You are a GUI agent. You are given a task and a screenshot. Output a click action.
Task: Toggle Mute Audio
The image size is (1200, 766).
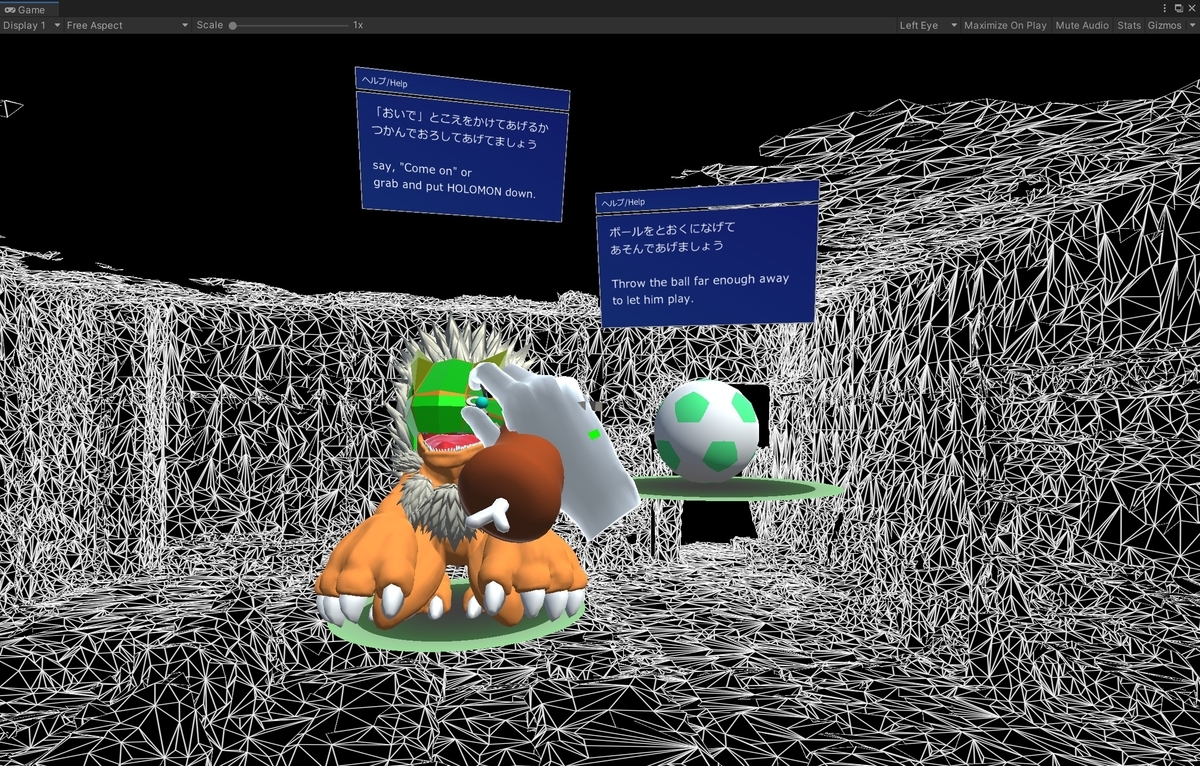pos(1082,25)
